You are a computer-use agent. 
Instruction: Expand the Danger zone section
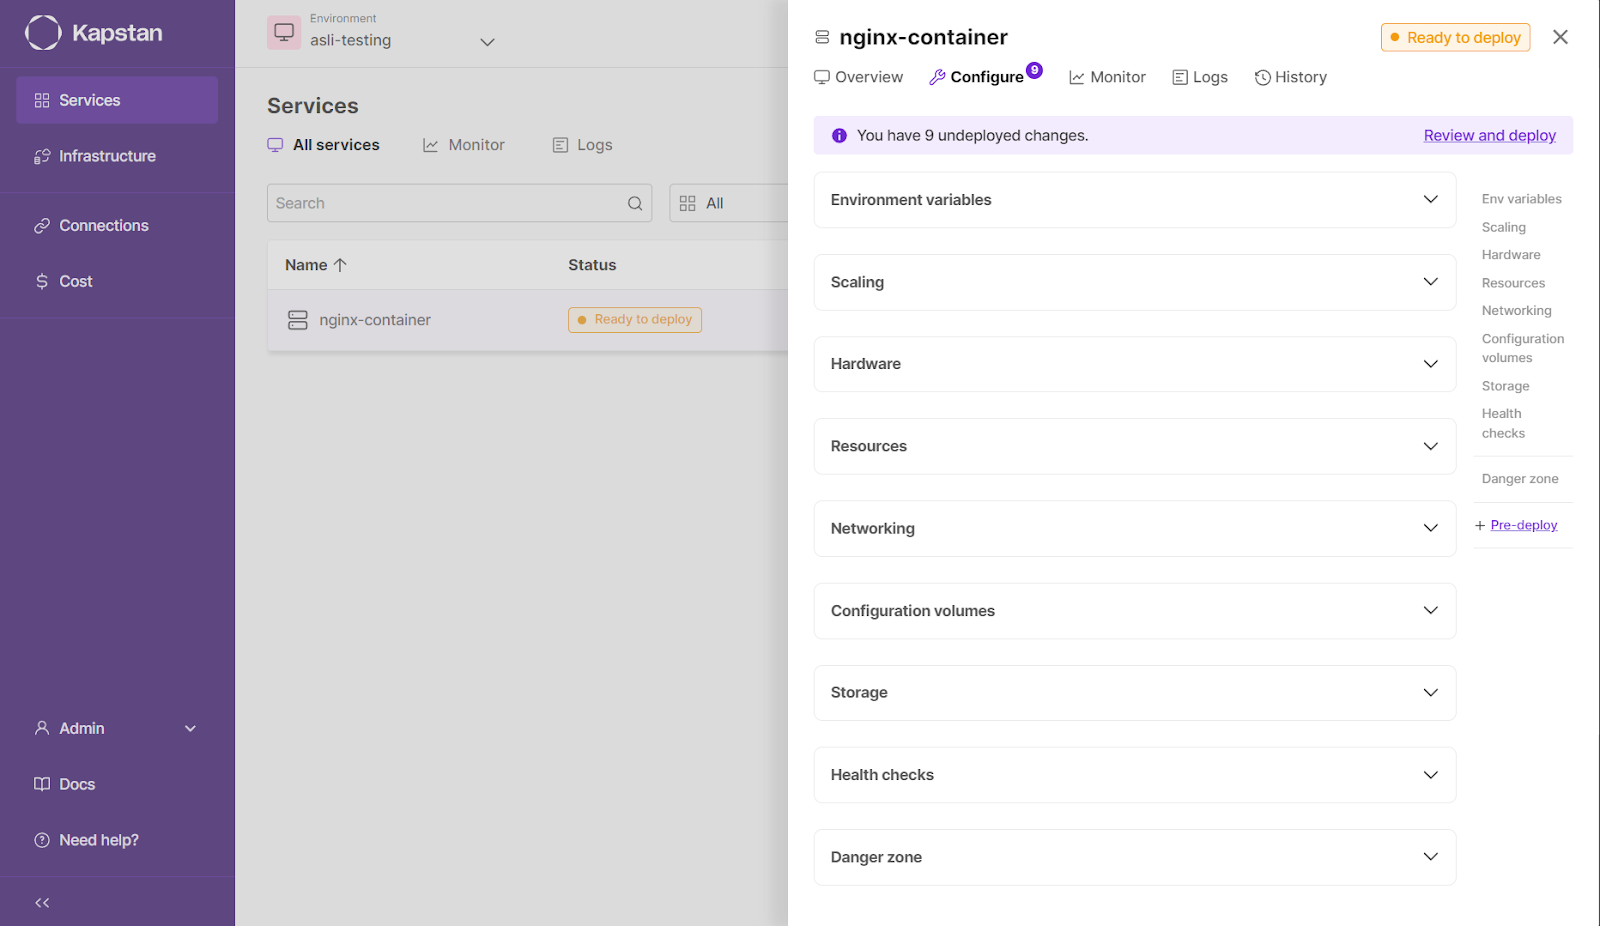1135,857
